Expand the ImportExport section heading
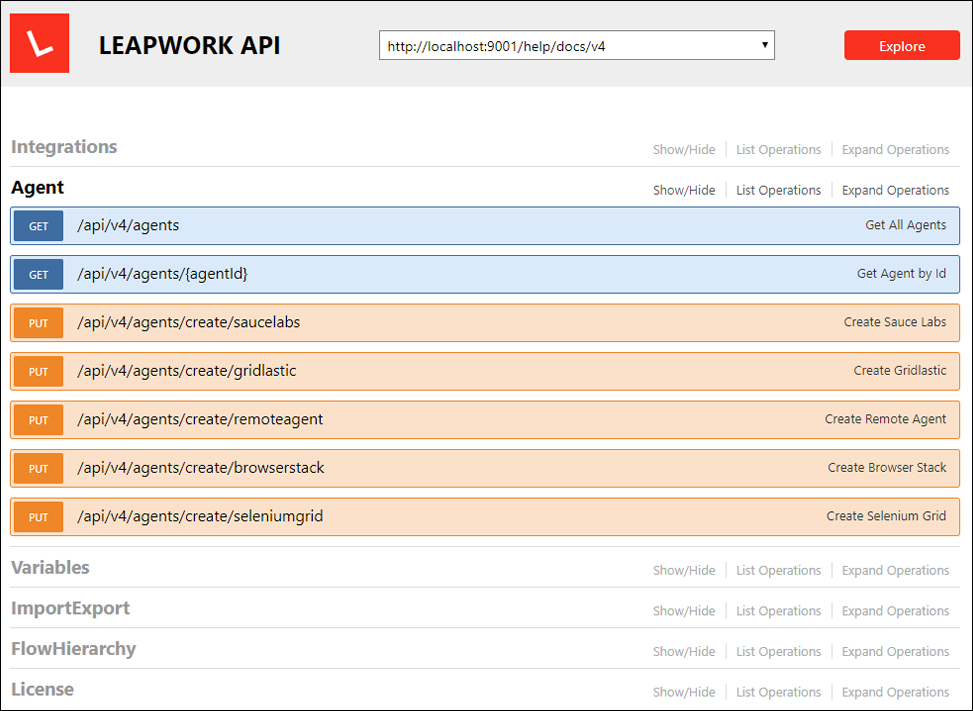 pyautogui.click(x=70, y=609)
